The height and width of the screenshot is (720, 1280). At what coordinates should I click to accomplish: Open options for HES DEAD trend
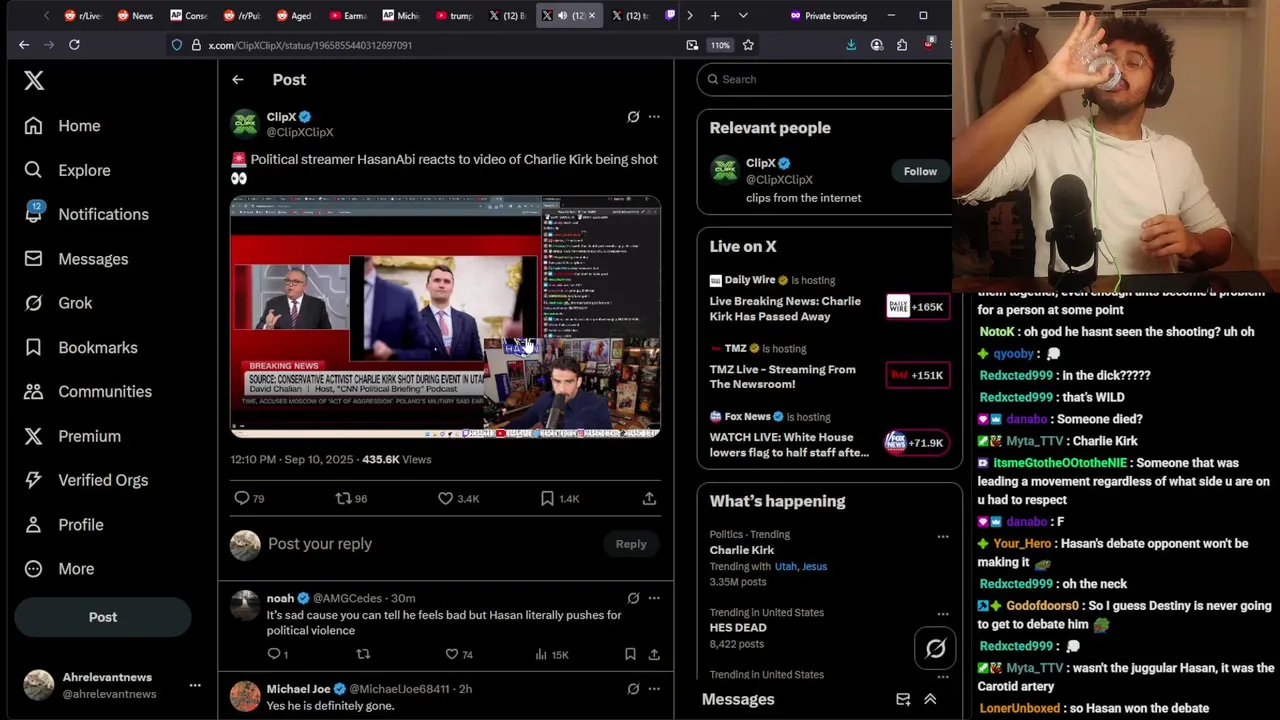(x=942, y=615)
